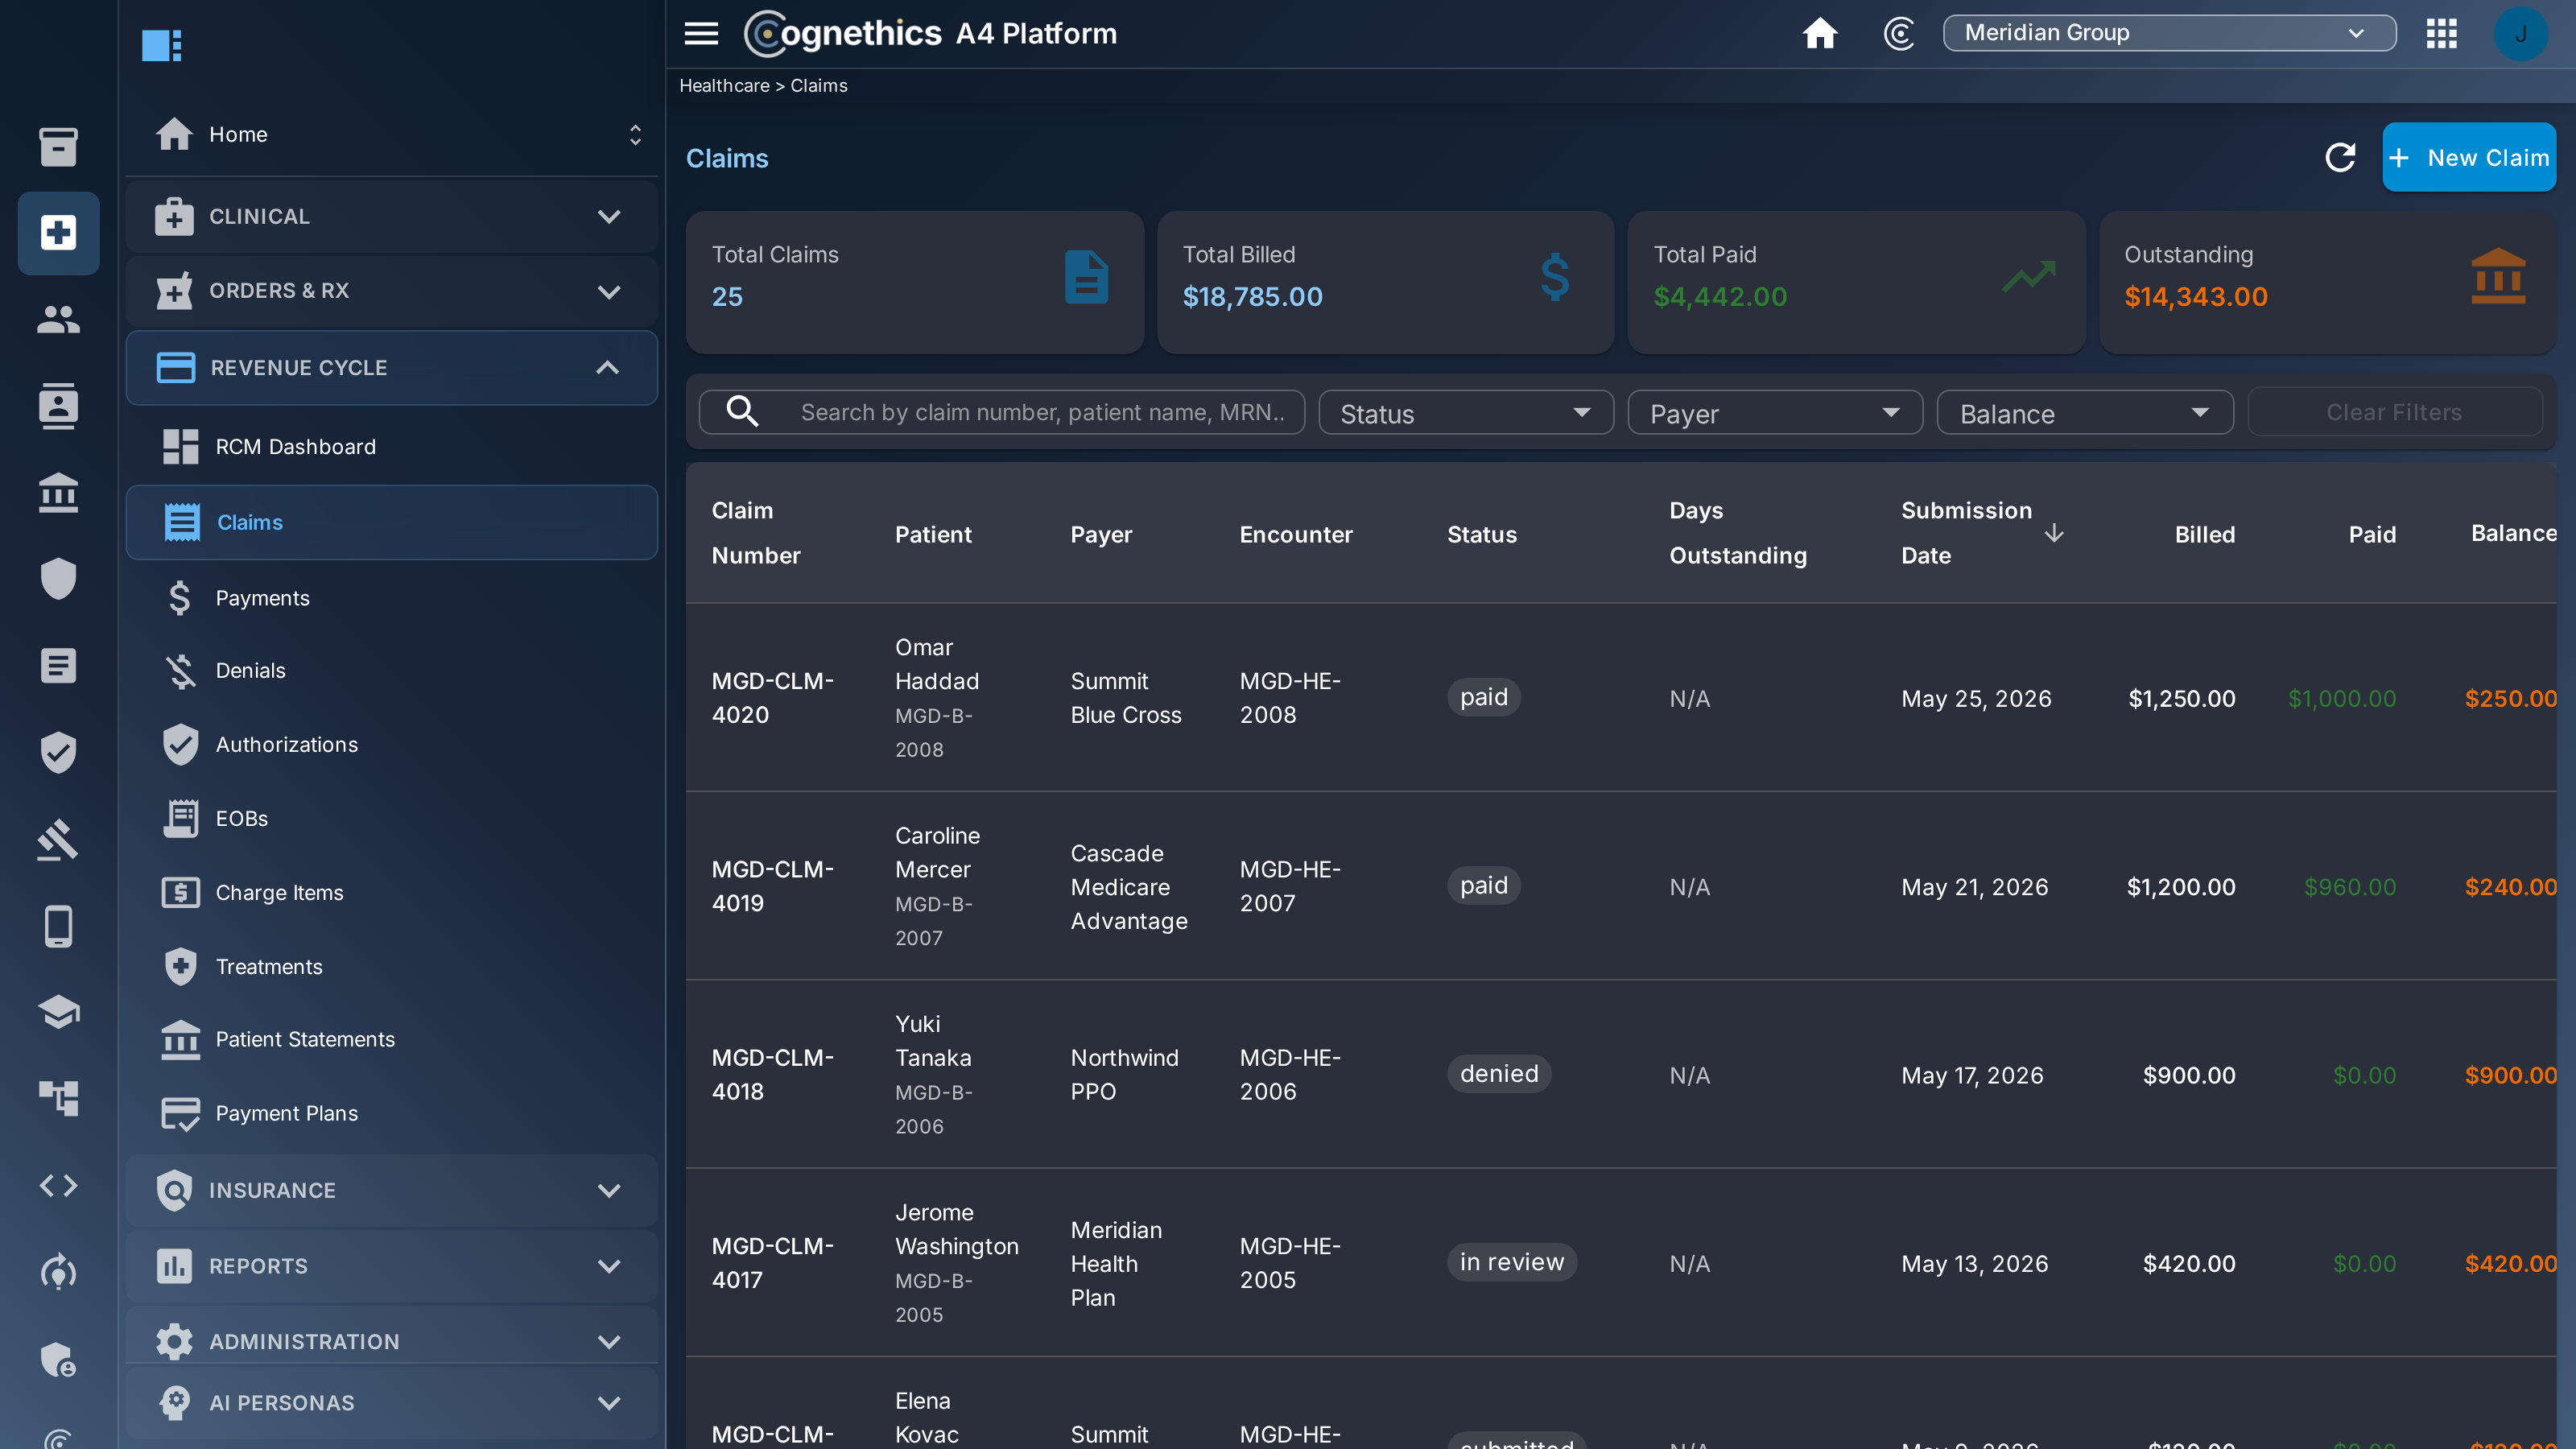Click the gavel icon in left rail
2576x1449 pixels.
[58, 839]
